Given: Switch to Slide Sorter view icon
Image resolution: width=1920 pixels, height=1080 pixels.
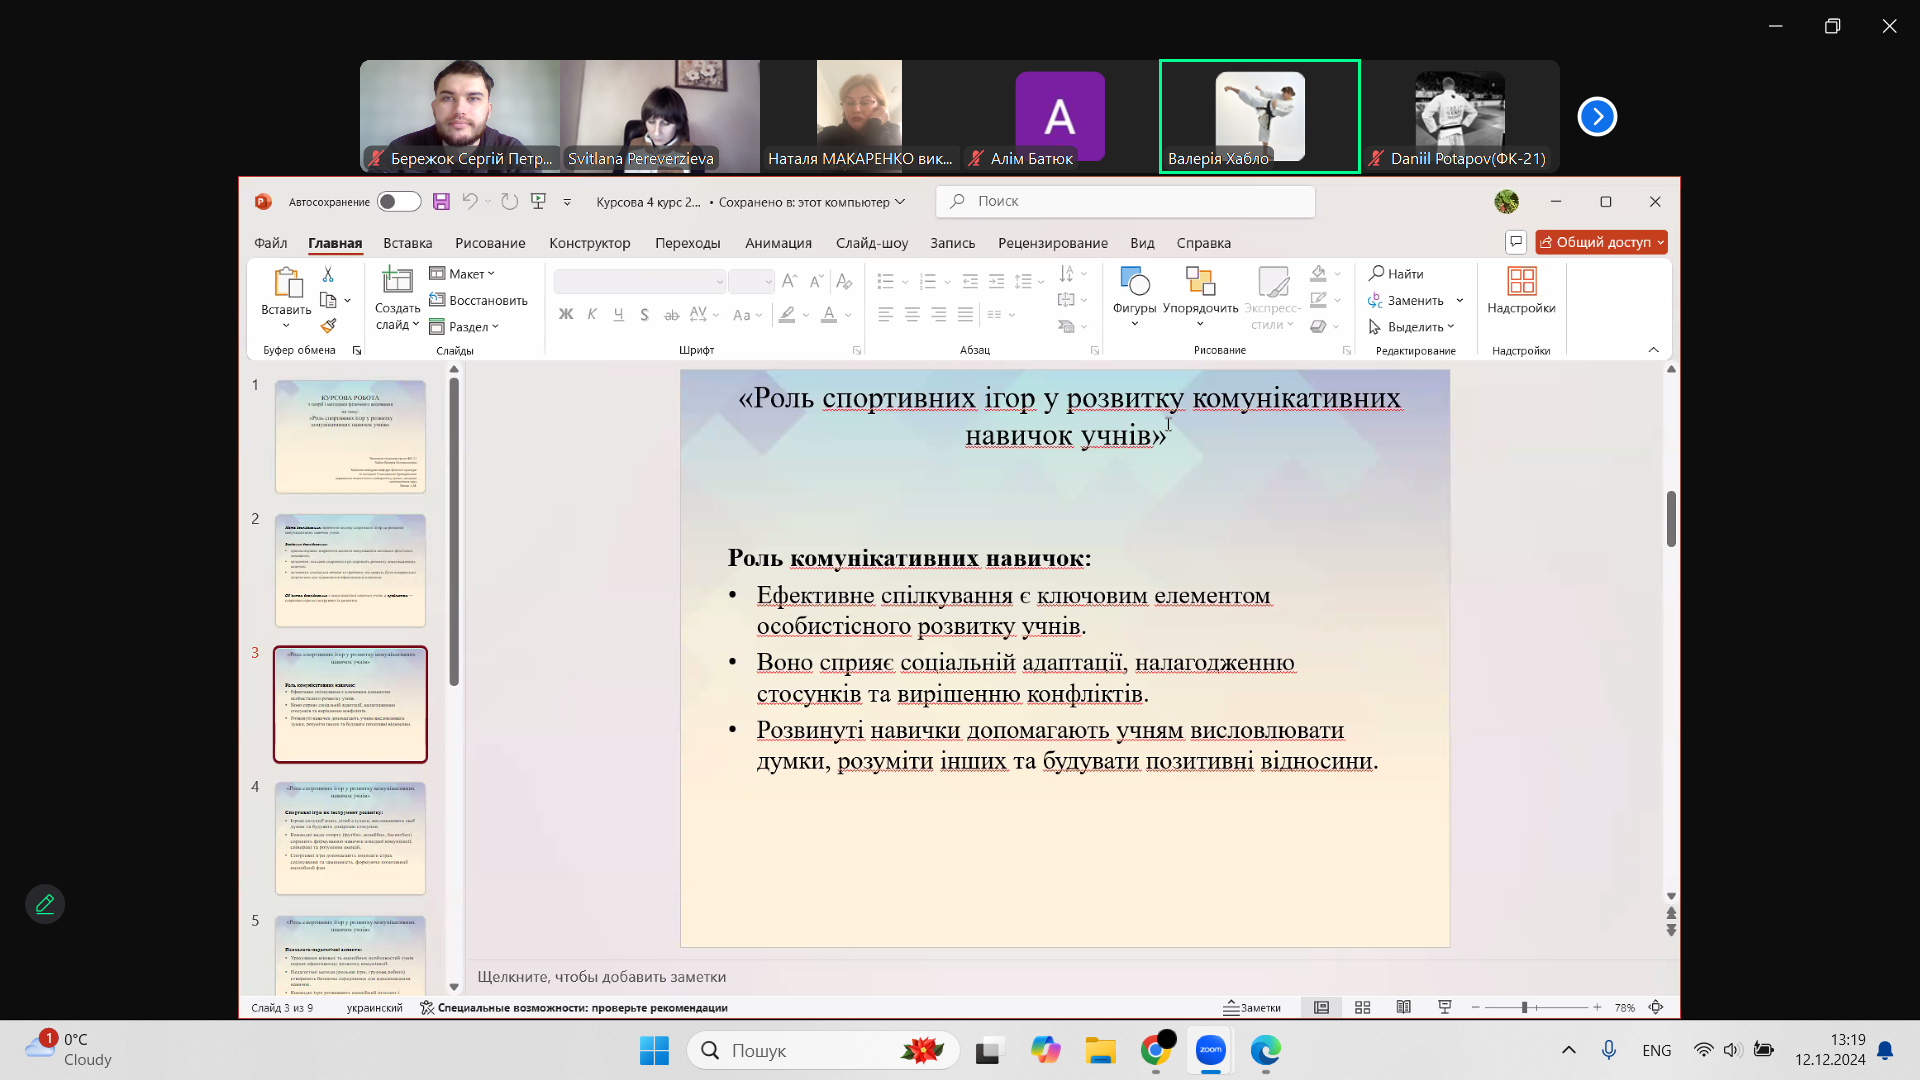Looking at the screenshot, I should click(1362, 1008).
